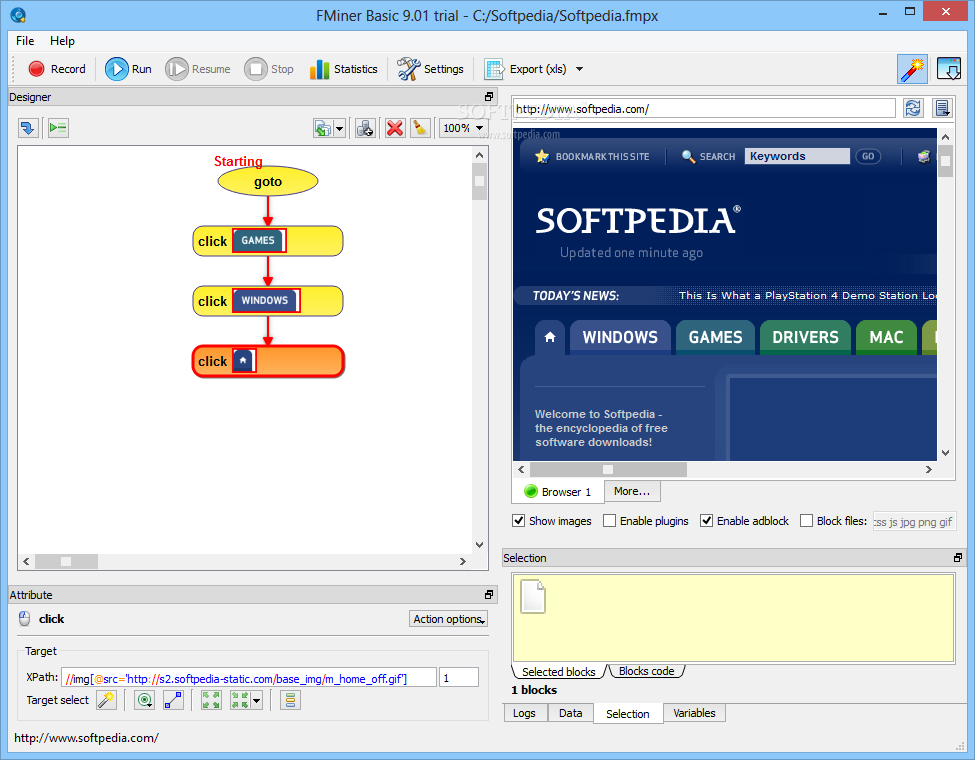The width and height of the screenshot is (975, 760).
Task: Undock the Attribute panel
Action: click(489, 595)
